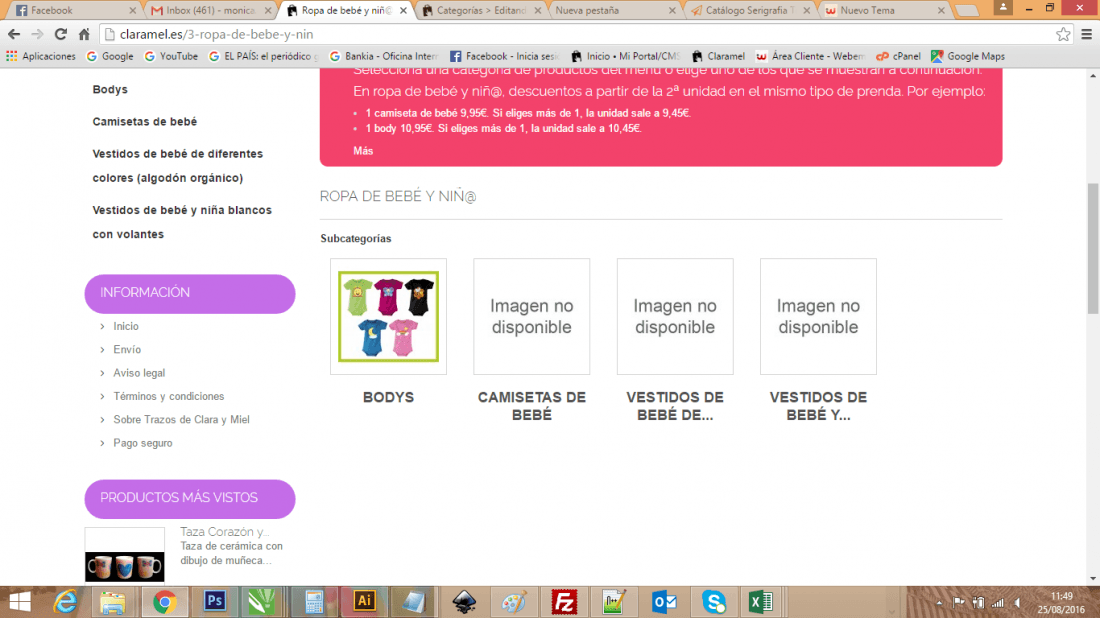
Task: Open the YouTube bookmark
Action: pos(171,56)
